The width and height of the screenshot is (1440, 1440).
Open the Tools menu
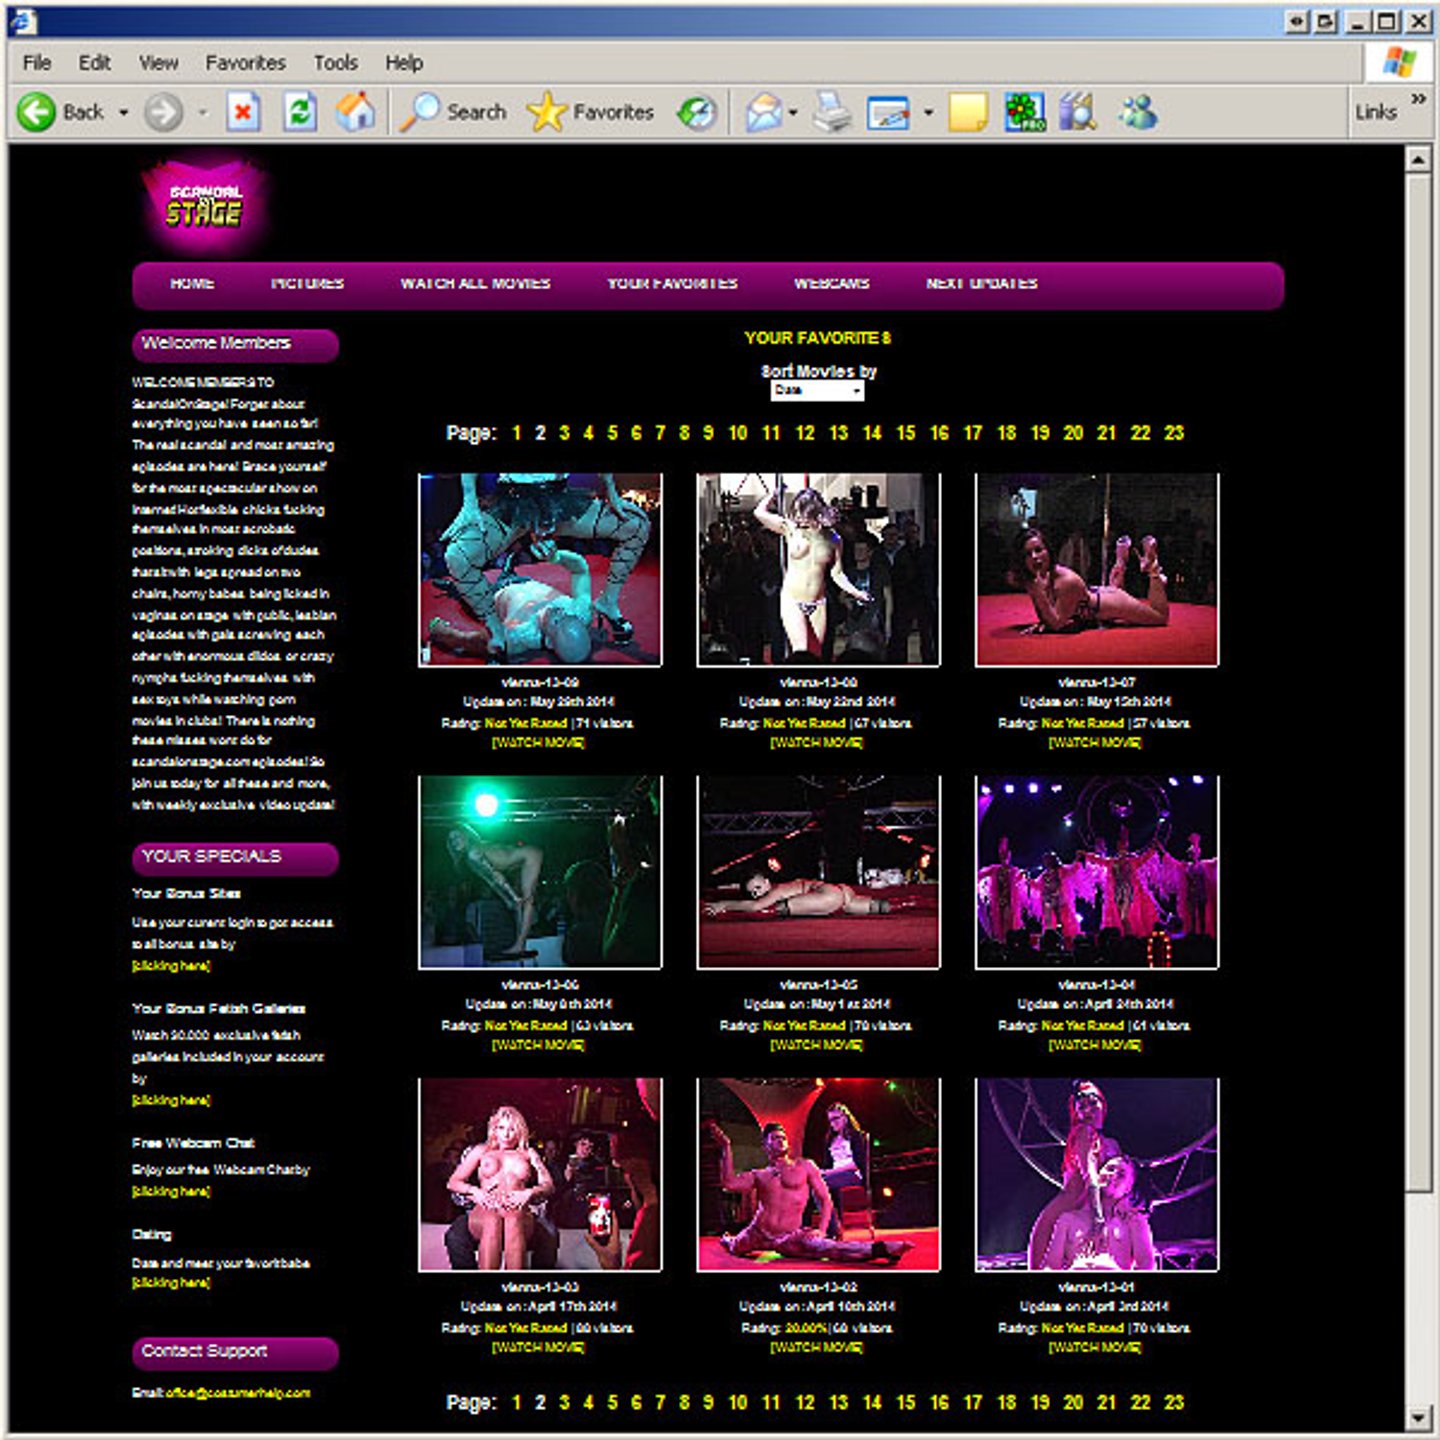tap(335, 63)
